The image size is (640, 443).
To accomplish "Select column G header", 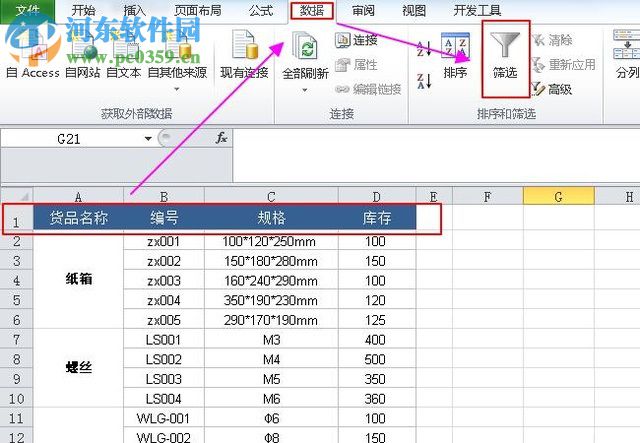I will pos(558,197).
